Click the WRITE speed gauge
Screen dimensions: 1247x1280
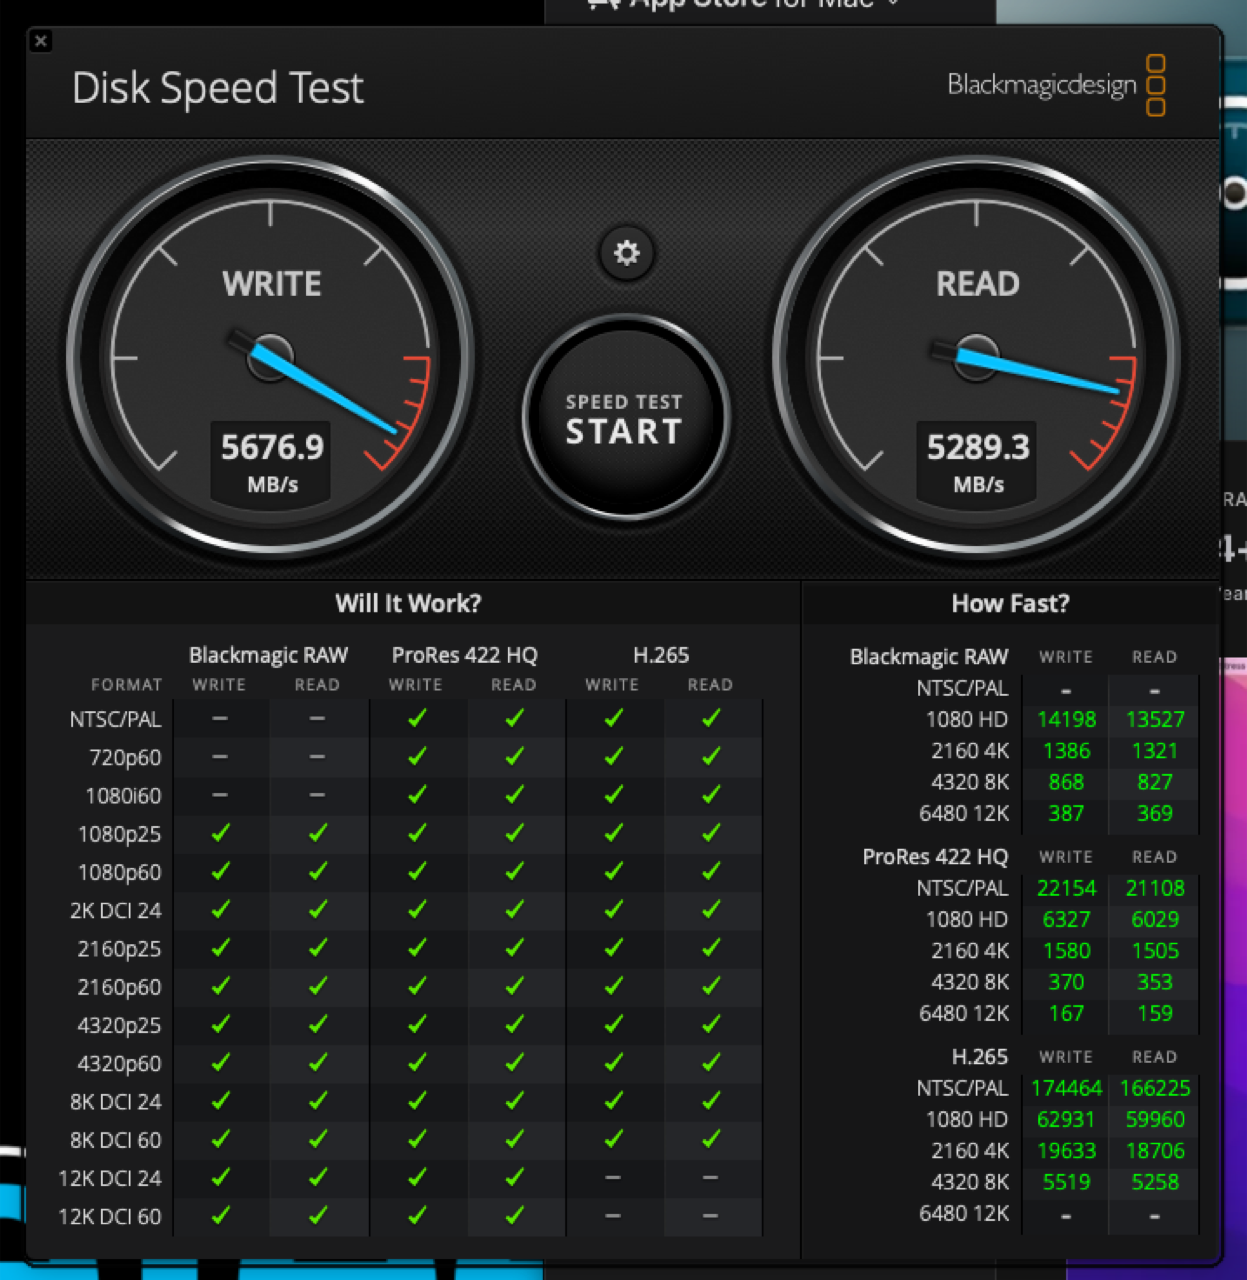click(271, 356)
